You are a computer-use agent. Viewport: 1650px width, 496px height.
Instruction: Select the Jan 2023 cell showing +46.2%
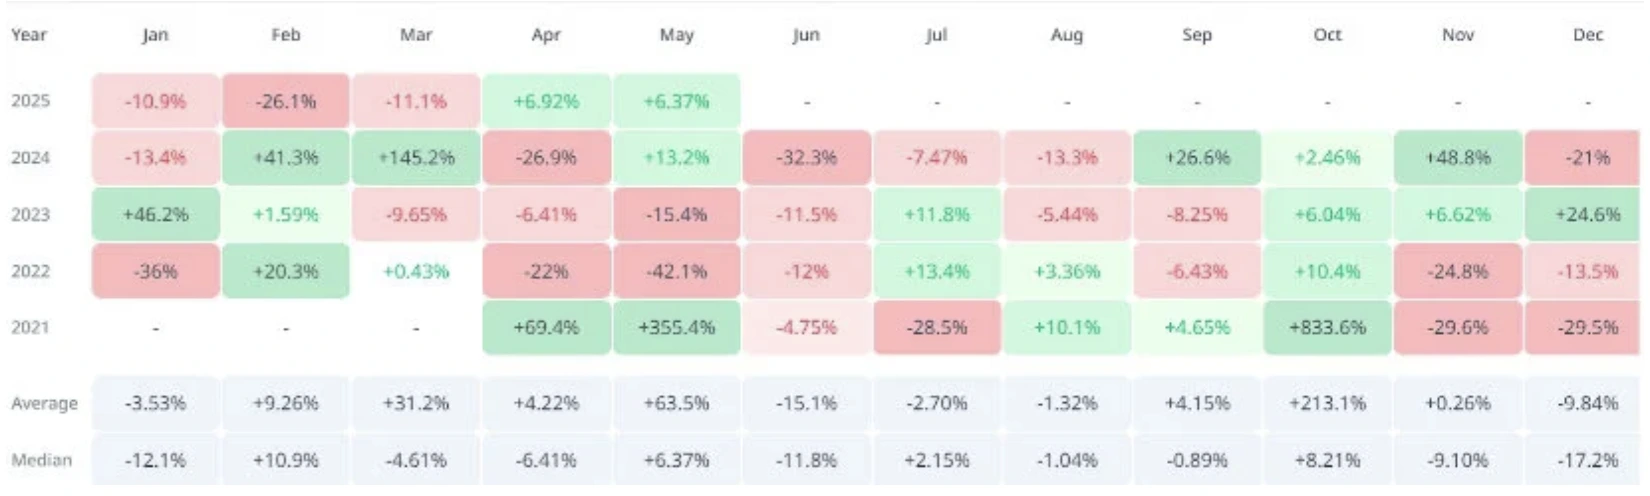tap(156, 215)
